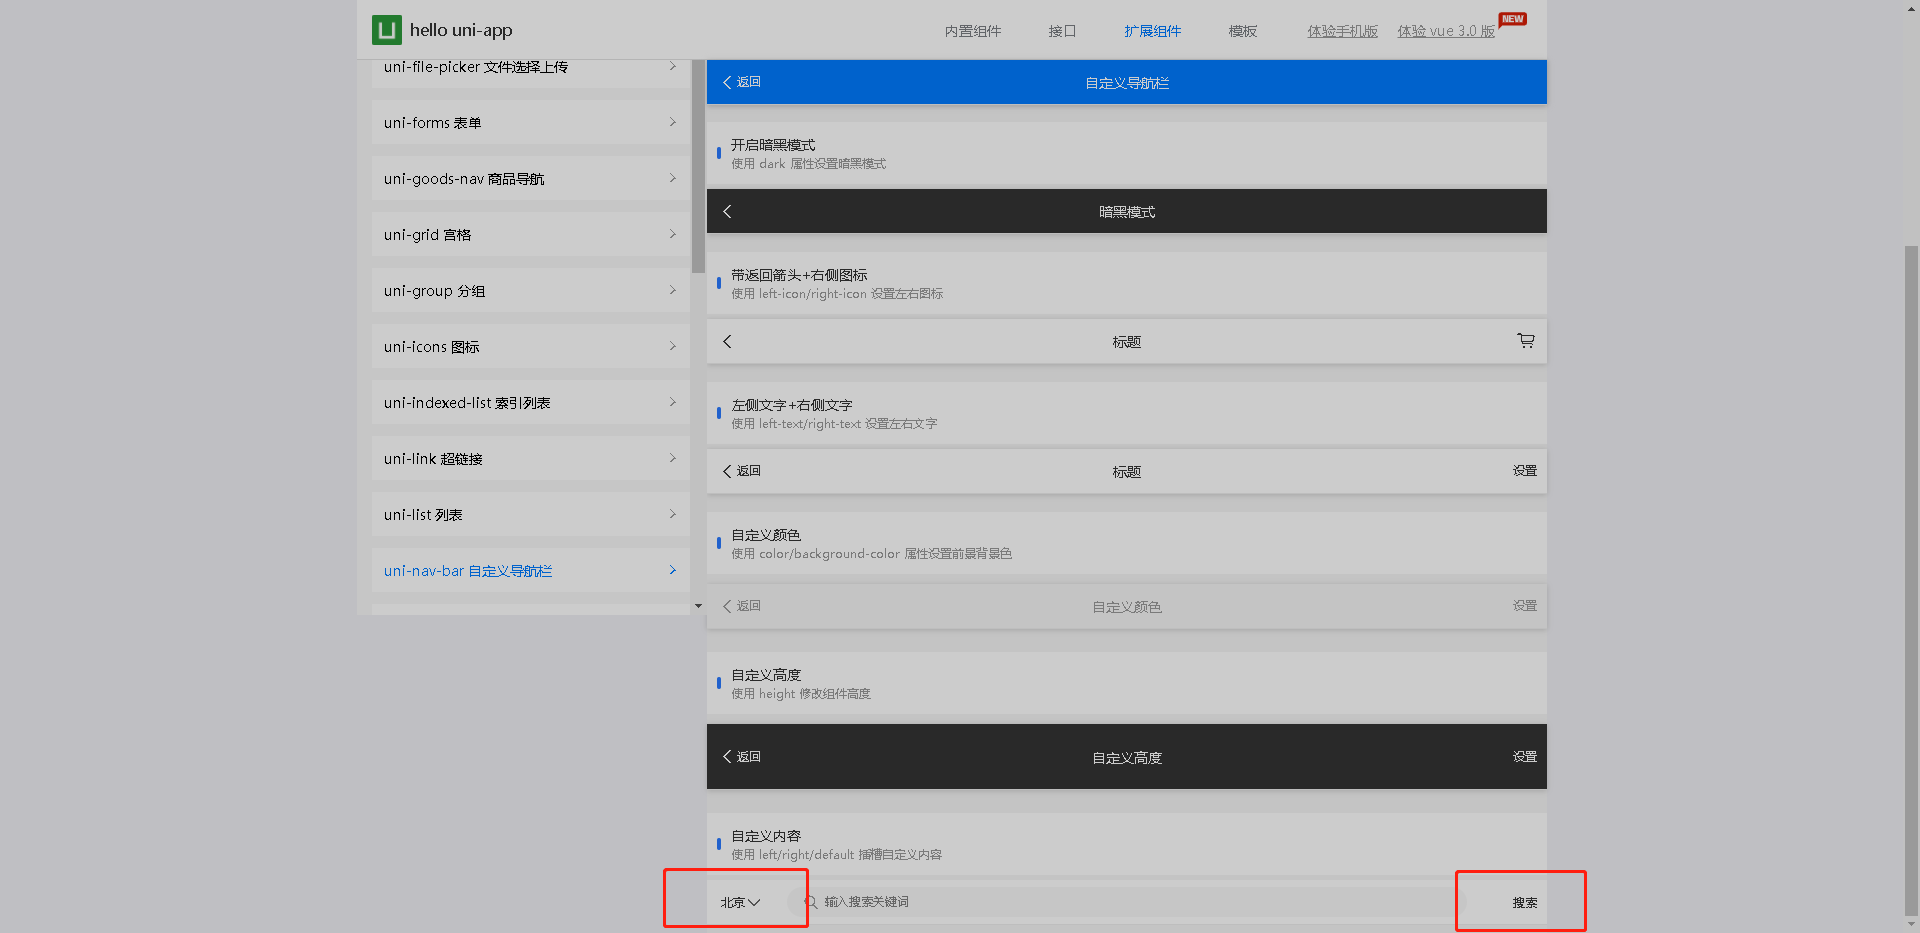Click the shopping cart icon on the 标题 navbar
This screenshot has width=1920, height=933.
click(1525, 341)
